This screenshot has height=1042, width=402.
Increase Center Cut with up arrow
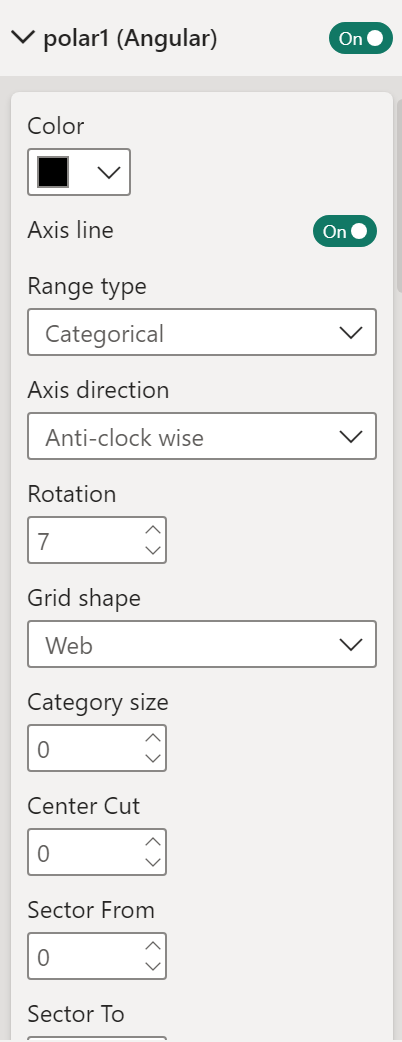point(153,842)
